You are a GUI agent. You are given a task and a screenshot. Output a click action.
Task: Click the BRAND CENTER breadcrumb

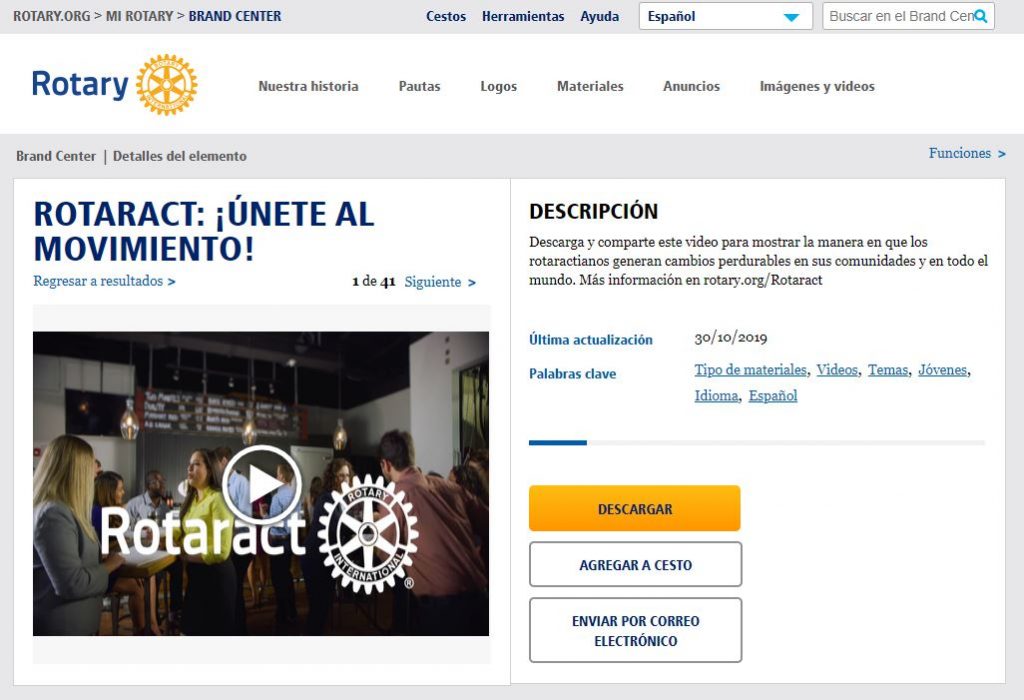tap(235, 16)
